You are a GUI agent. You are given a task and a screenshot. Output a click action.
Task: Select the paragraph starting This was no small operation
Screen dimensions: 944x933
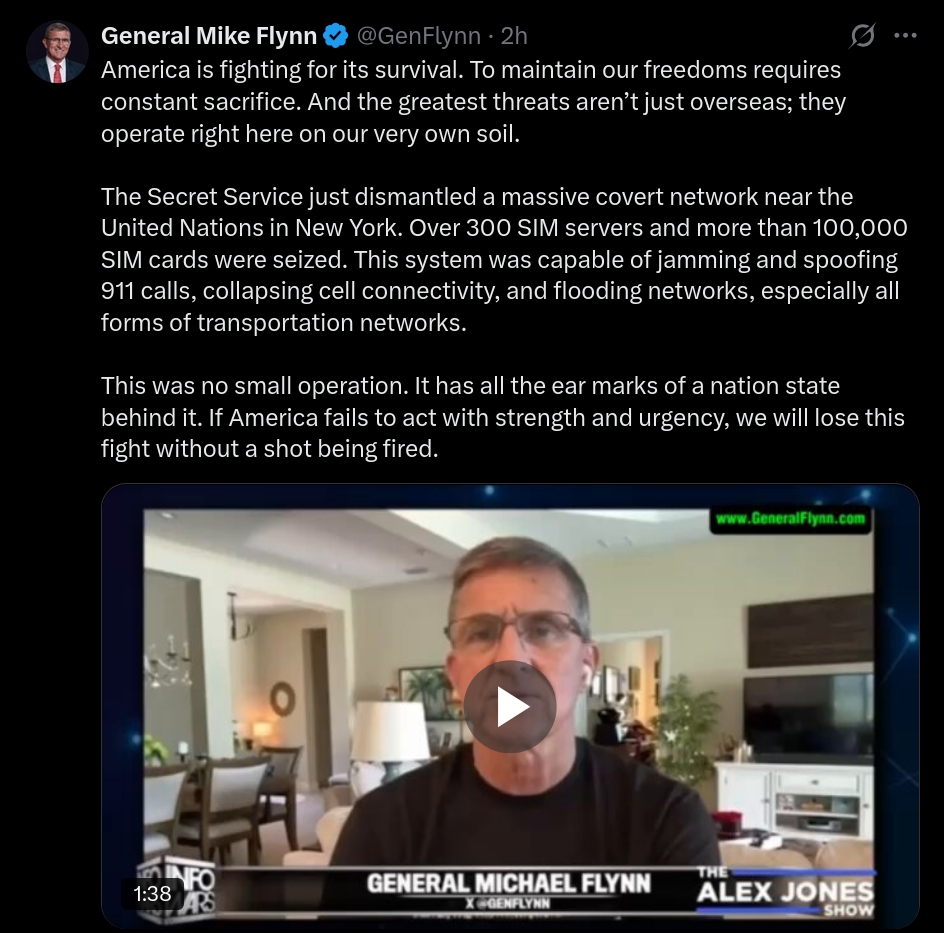503,417
